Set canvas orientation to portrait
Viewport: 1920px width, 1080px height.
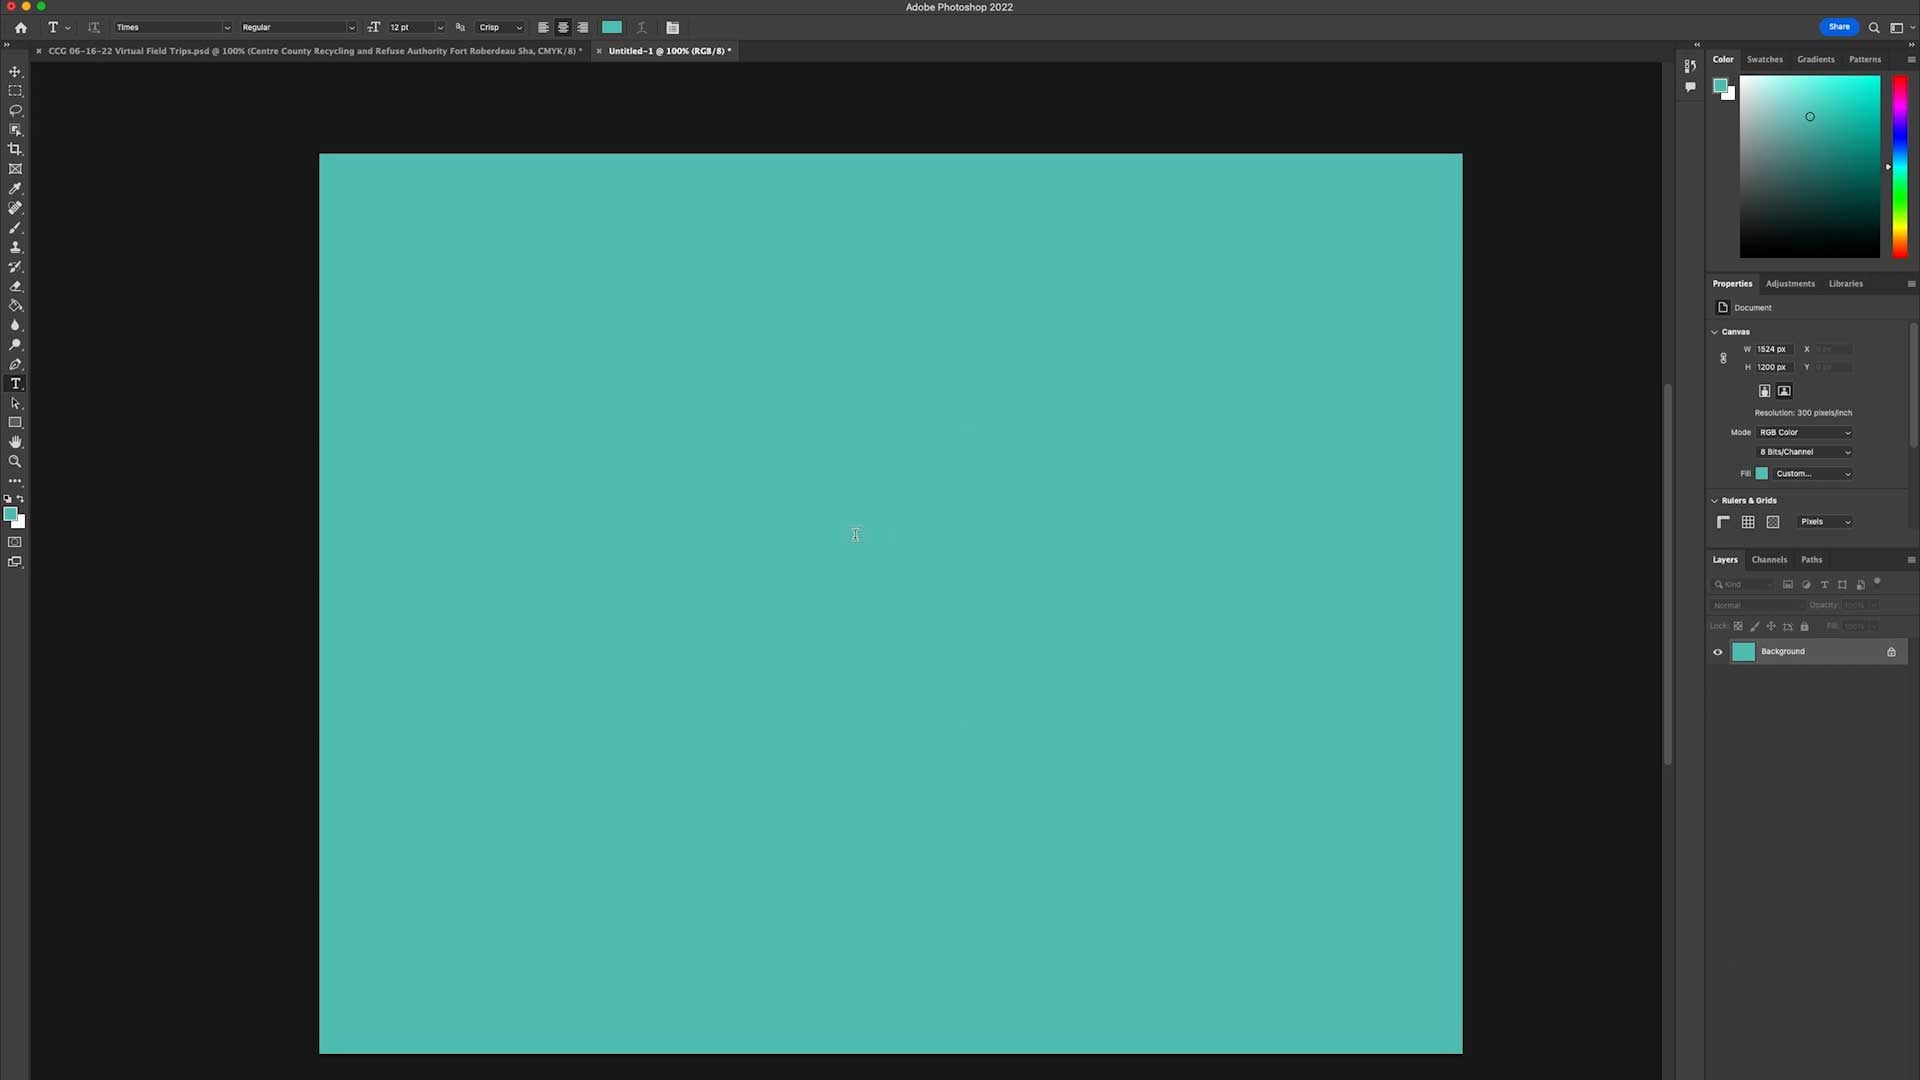tap(1765, 391)
